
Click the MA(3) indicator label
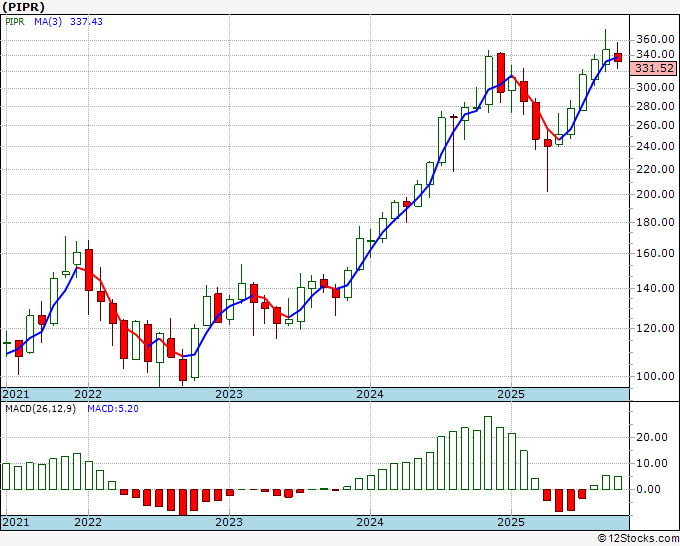point(48,22)
